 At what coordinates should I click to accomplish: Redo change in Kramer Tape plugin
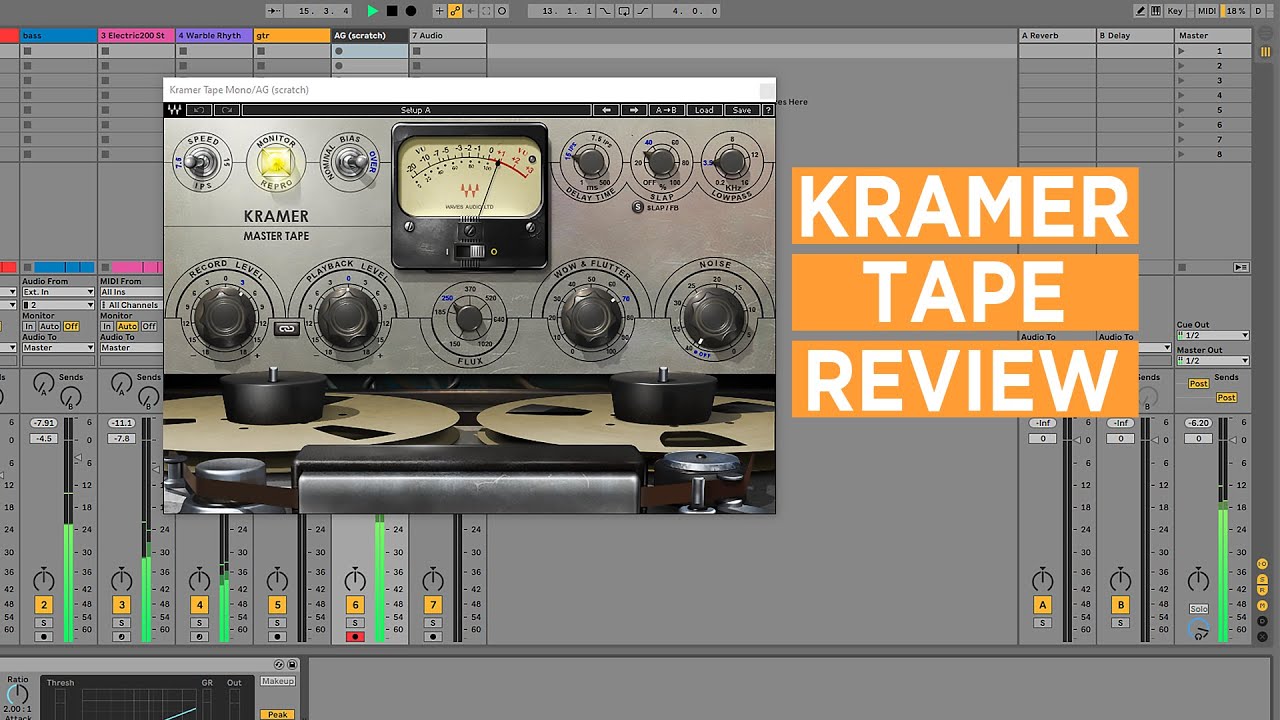(227, 110)
